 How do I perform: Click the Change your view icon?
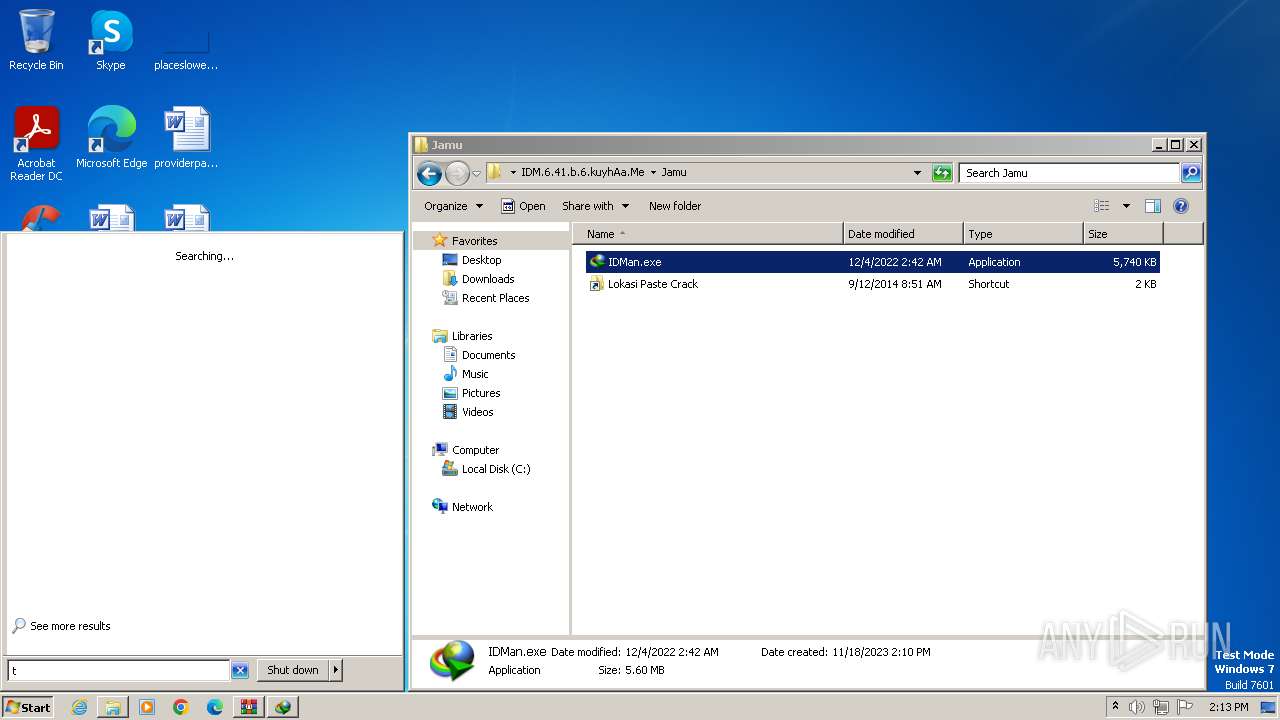point(1102,206)
